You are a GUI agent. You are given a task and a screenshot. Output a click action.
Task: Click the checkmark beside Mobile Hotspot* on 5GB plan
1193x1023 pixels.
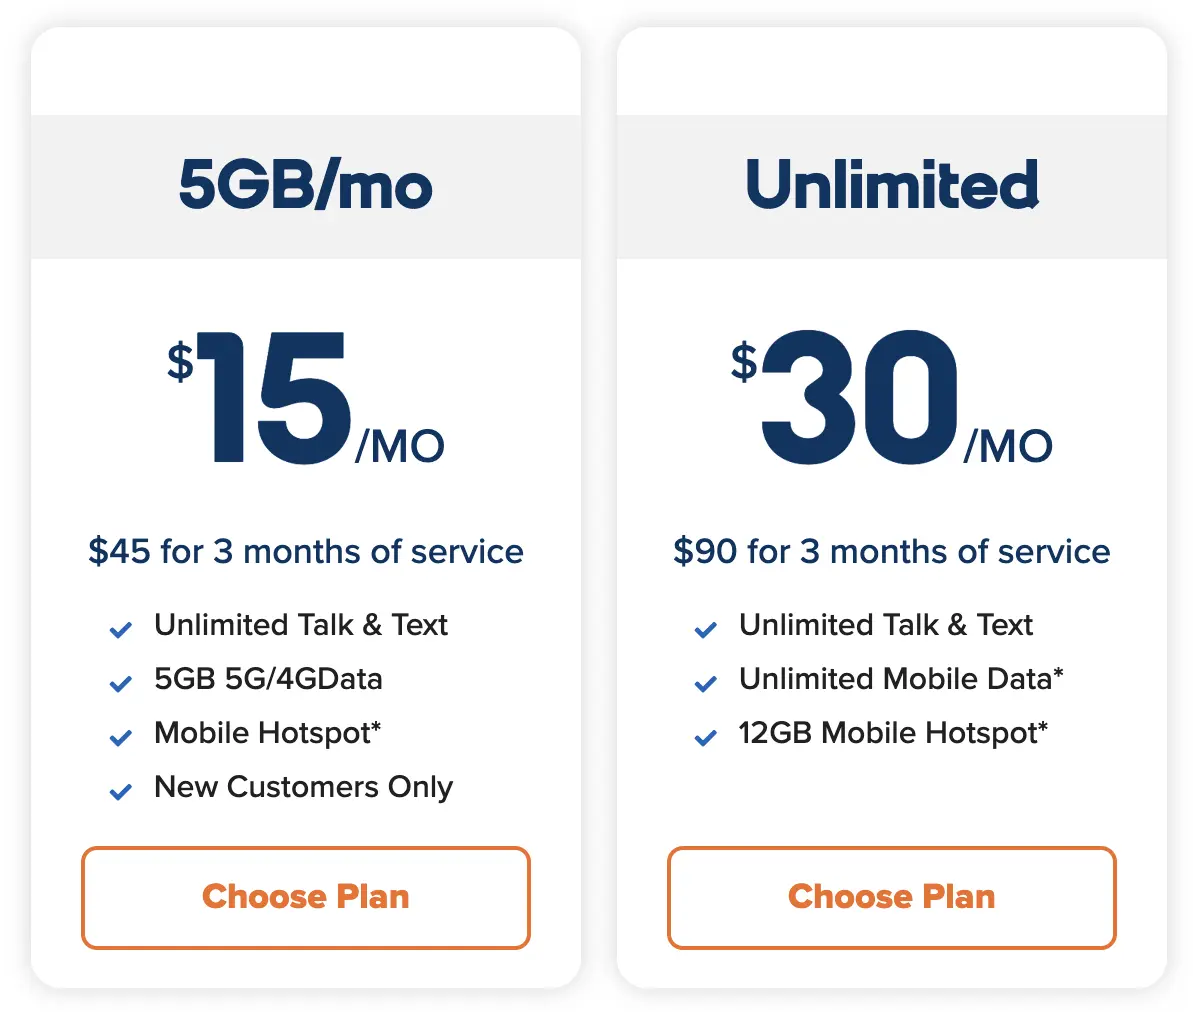(120, 737)
